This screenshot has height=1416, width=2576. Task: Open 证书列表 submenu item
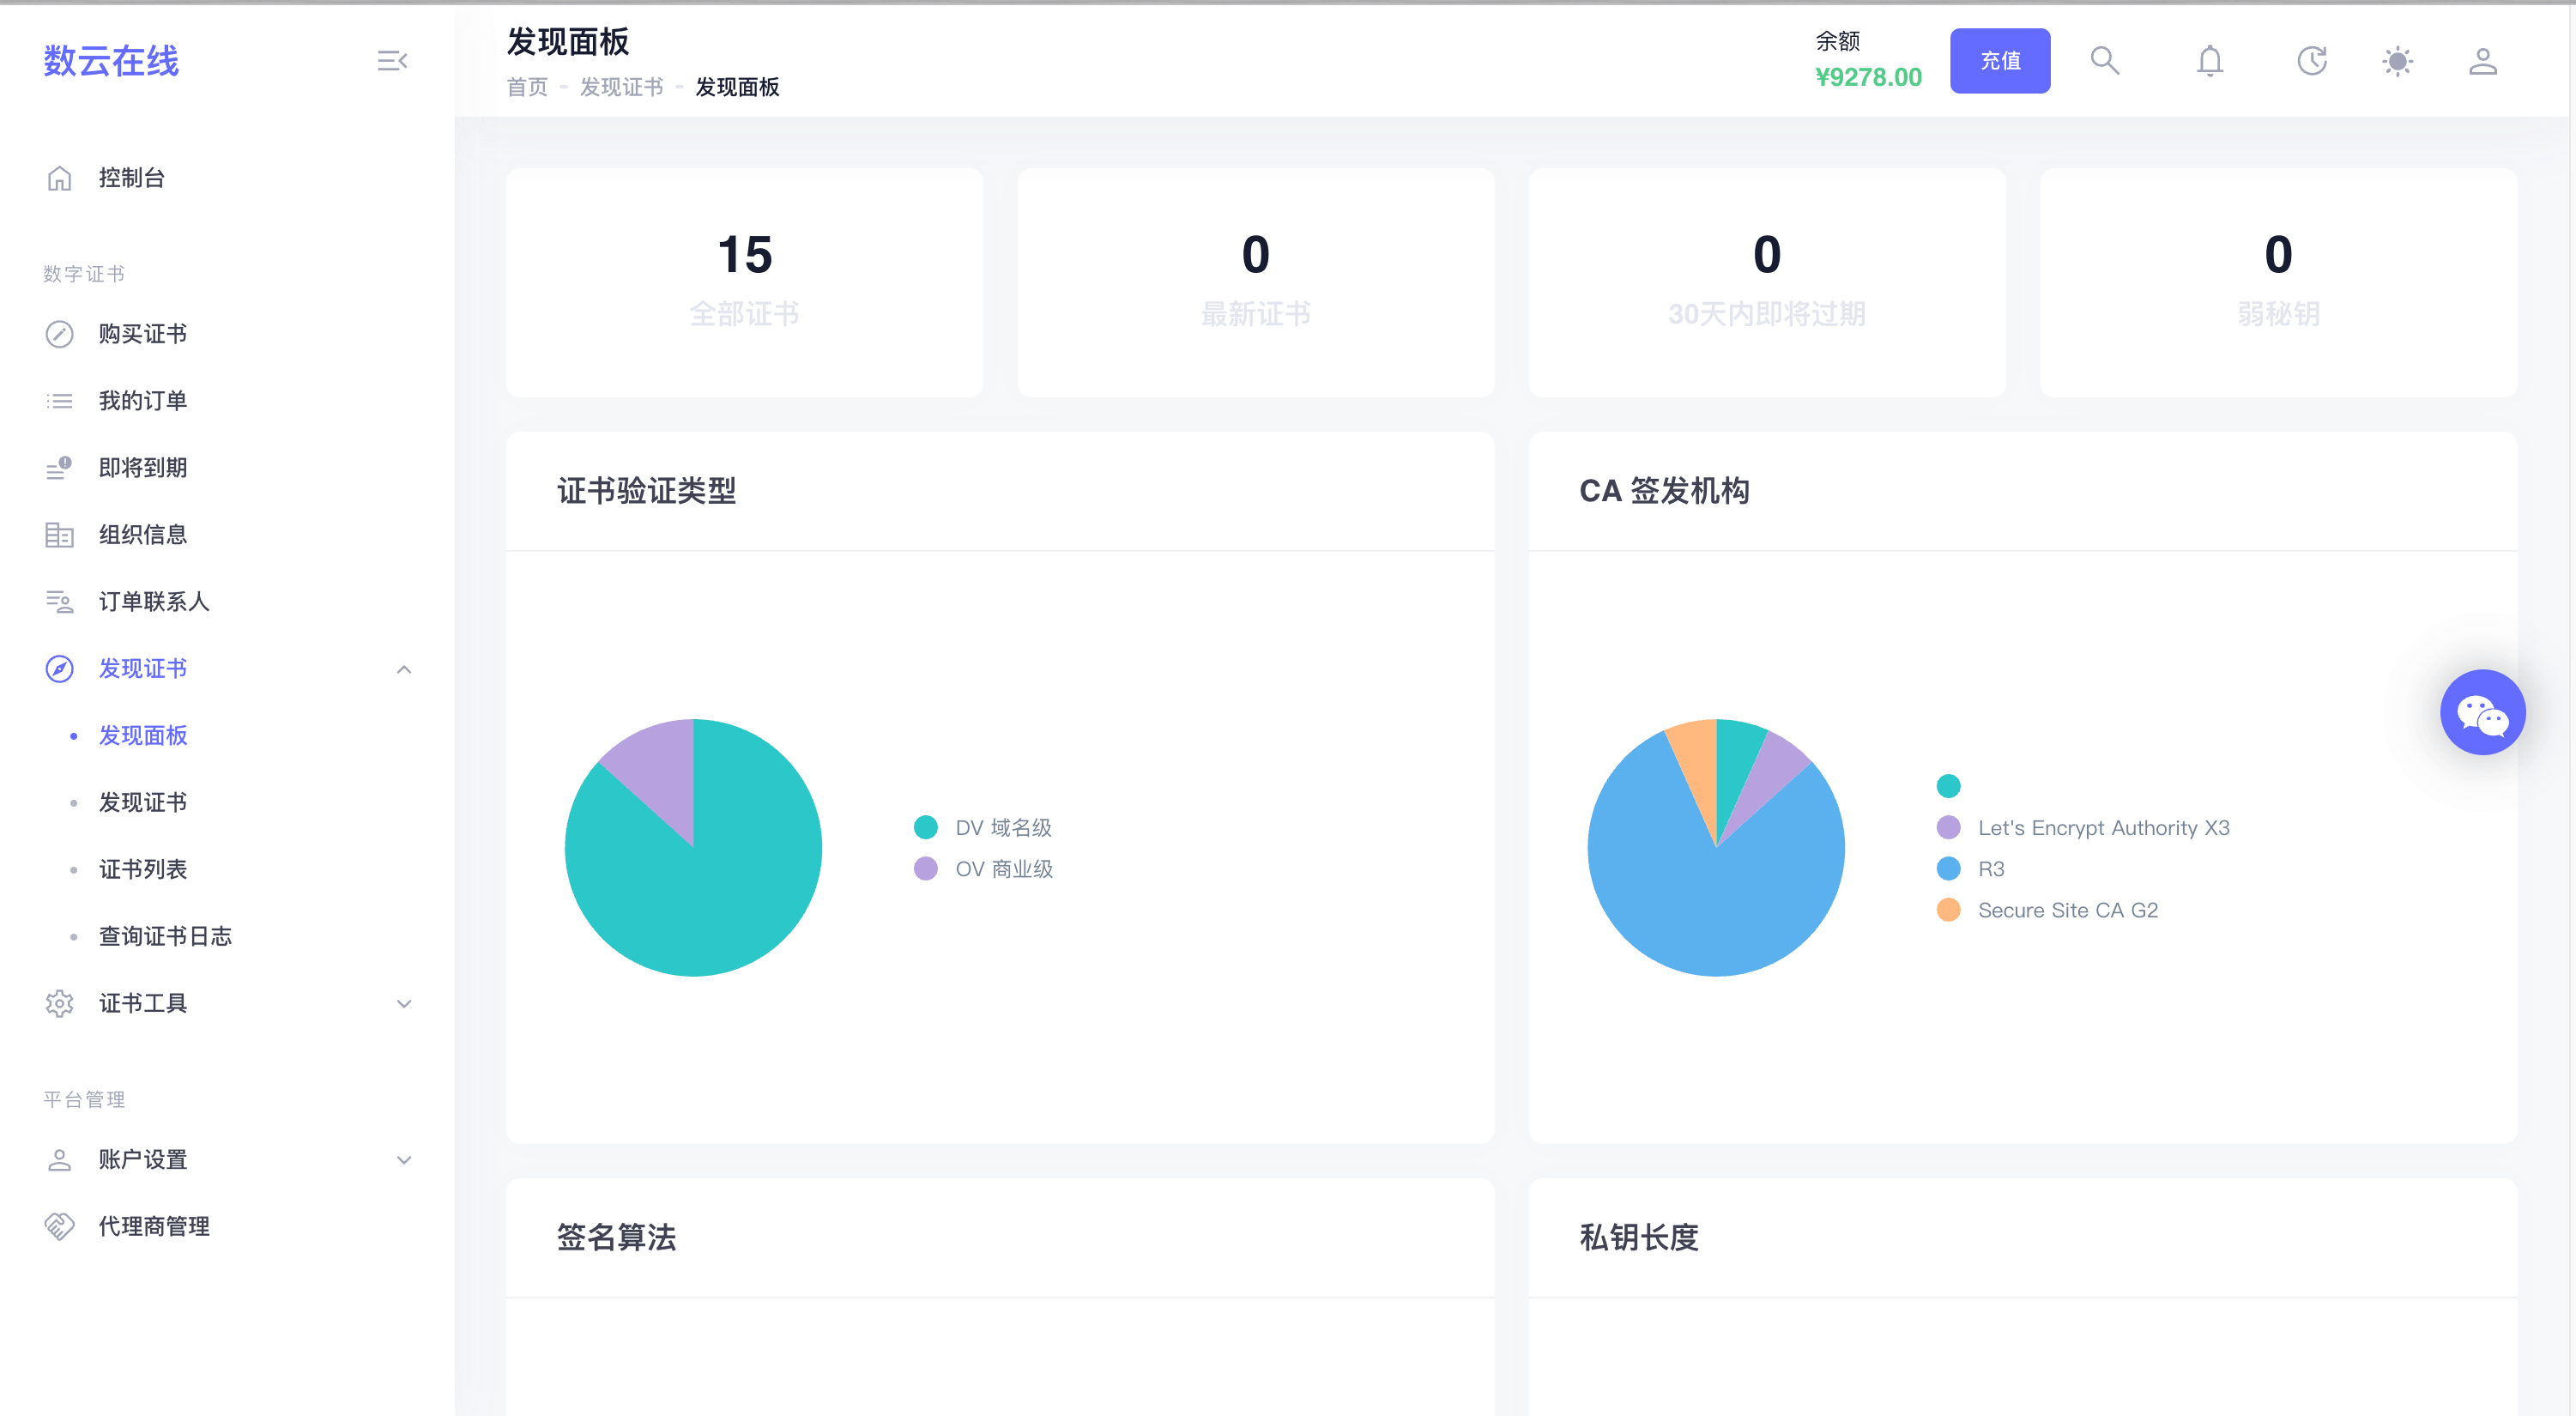click(143, 869)
